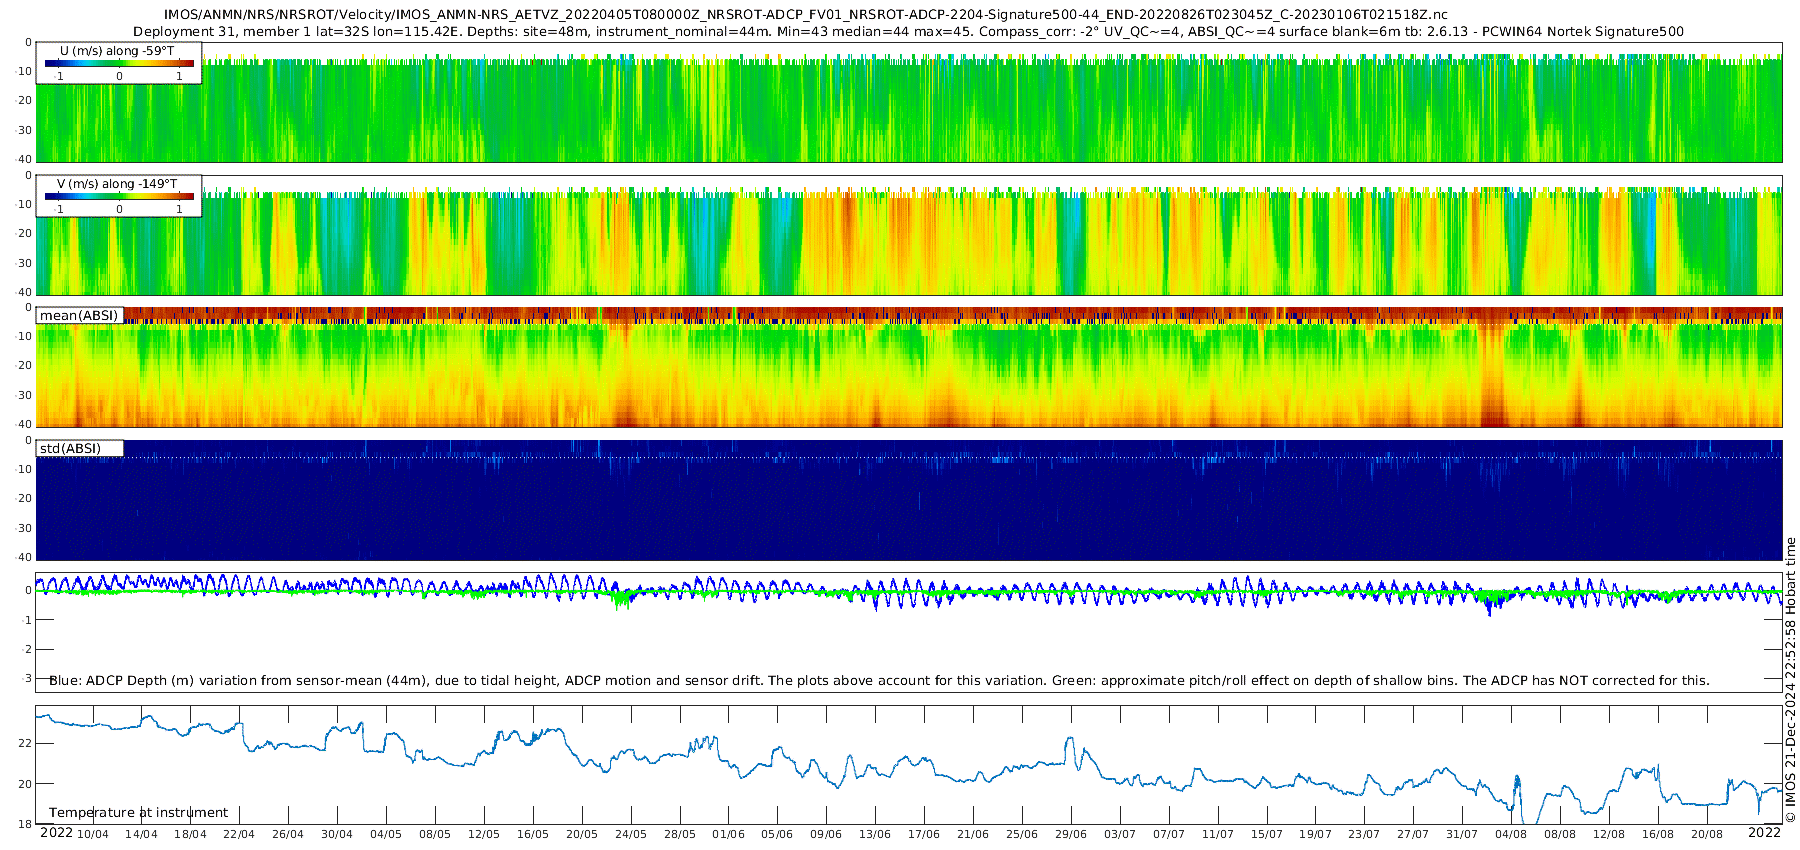Select the 04/08 date tick label
Image resolution: width=1800 pixels, height=850 pixels.
pos(1510,834)
